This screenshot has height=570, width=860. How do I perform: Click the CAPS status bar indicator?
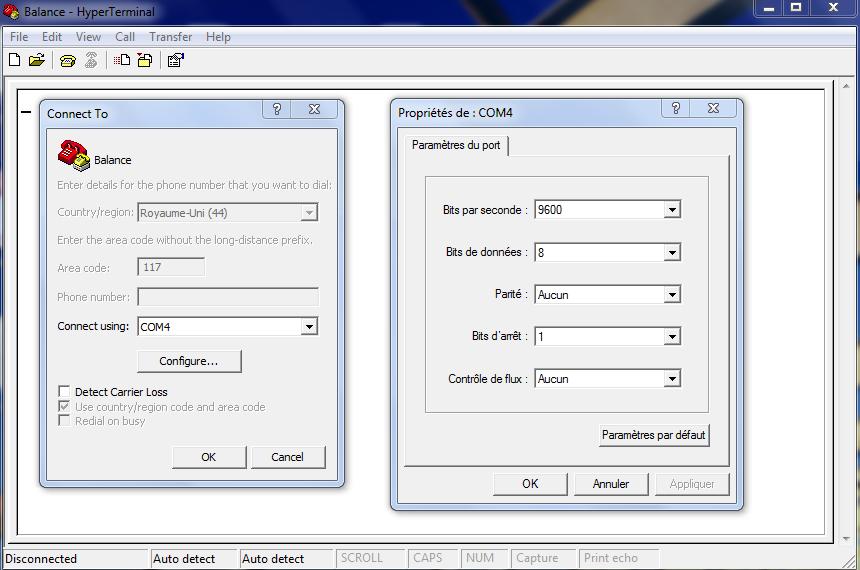(x=428, y=558)
